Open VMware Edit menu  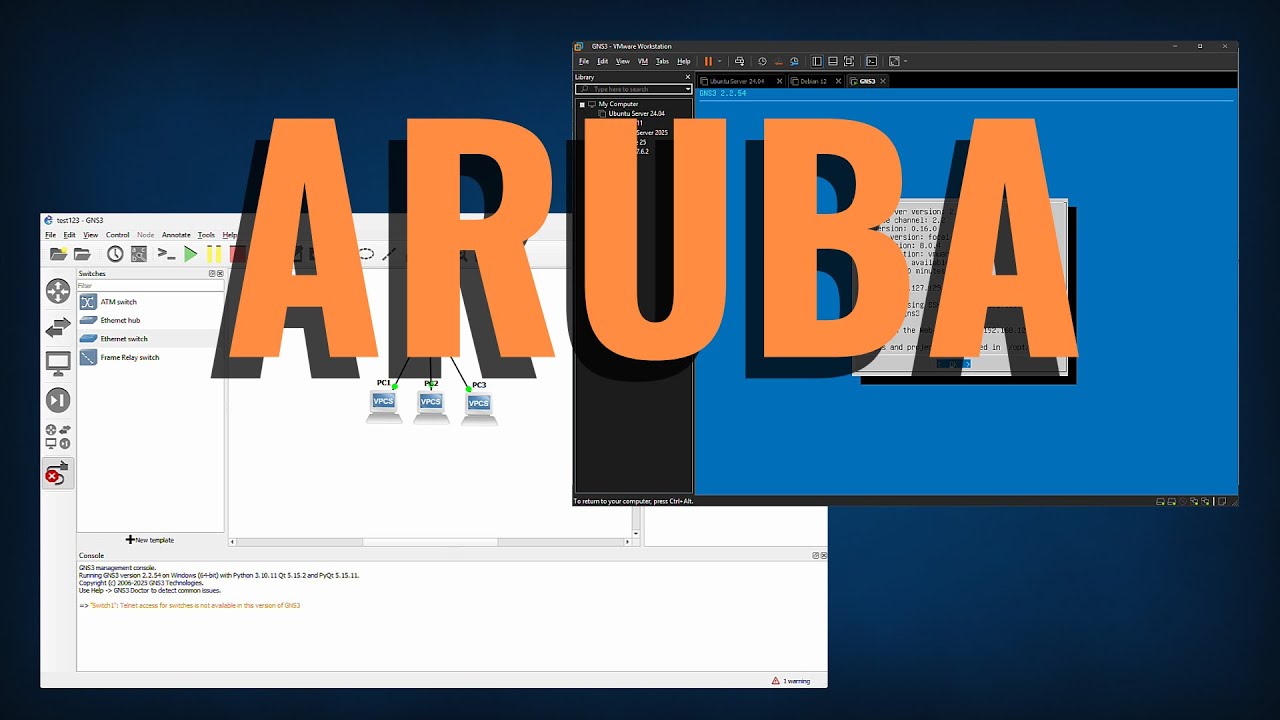point(602,61)
